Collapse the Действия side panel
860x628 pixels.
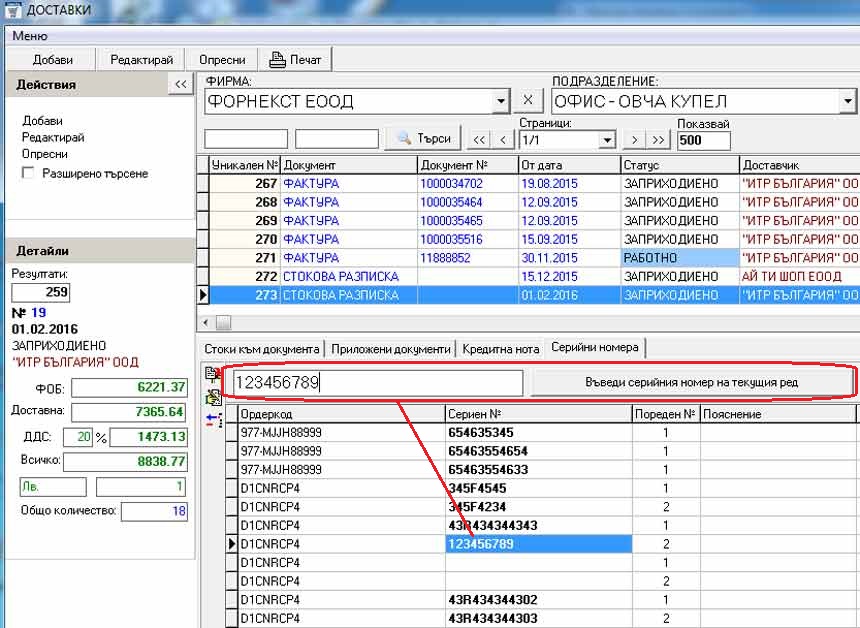tap(180, 84)
